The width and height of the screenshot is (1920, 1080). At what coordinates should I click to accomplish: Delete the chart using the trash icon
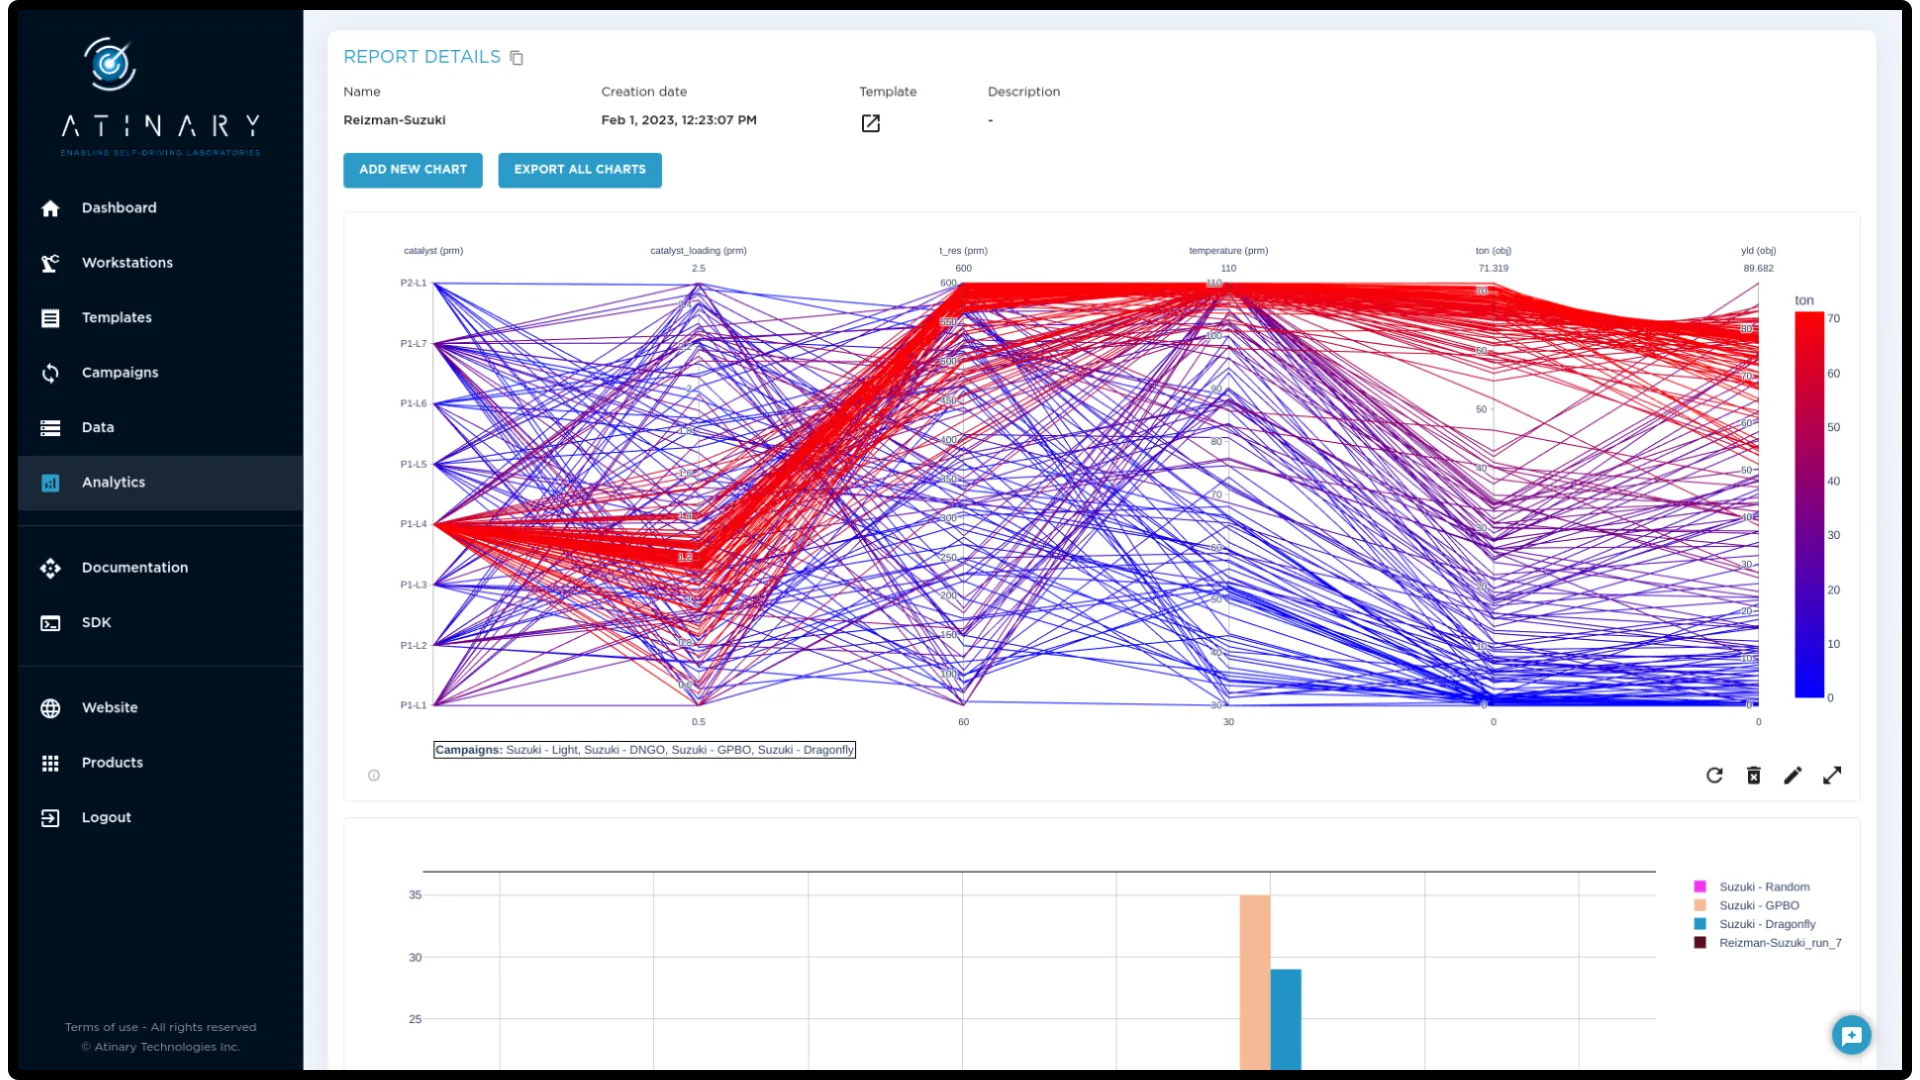1754,775
